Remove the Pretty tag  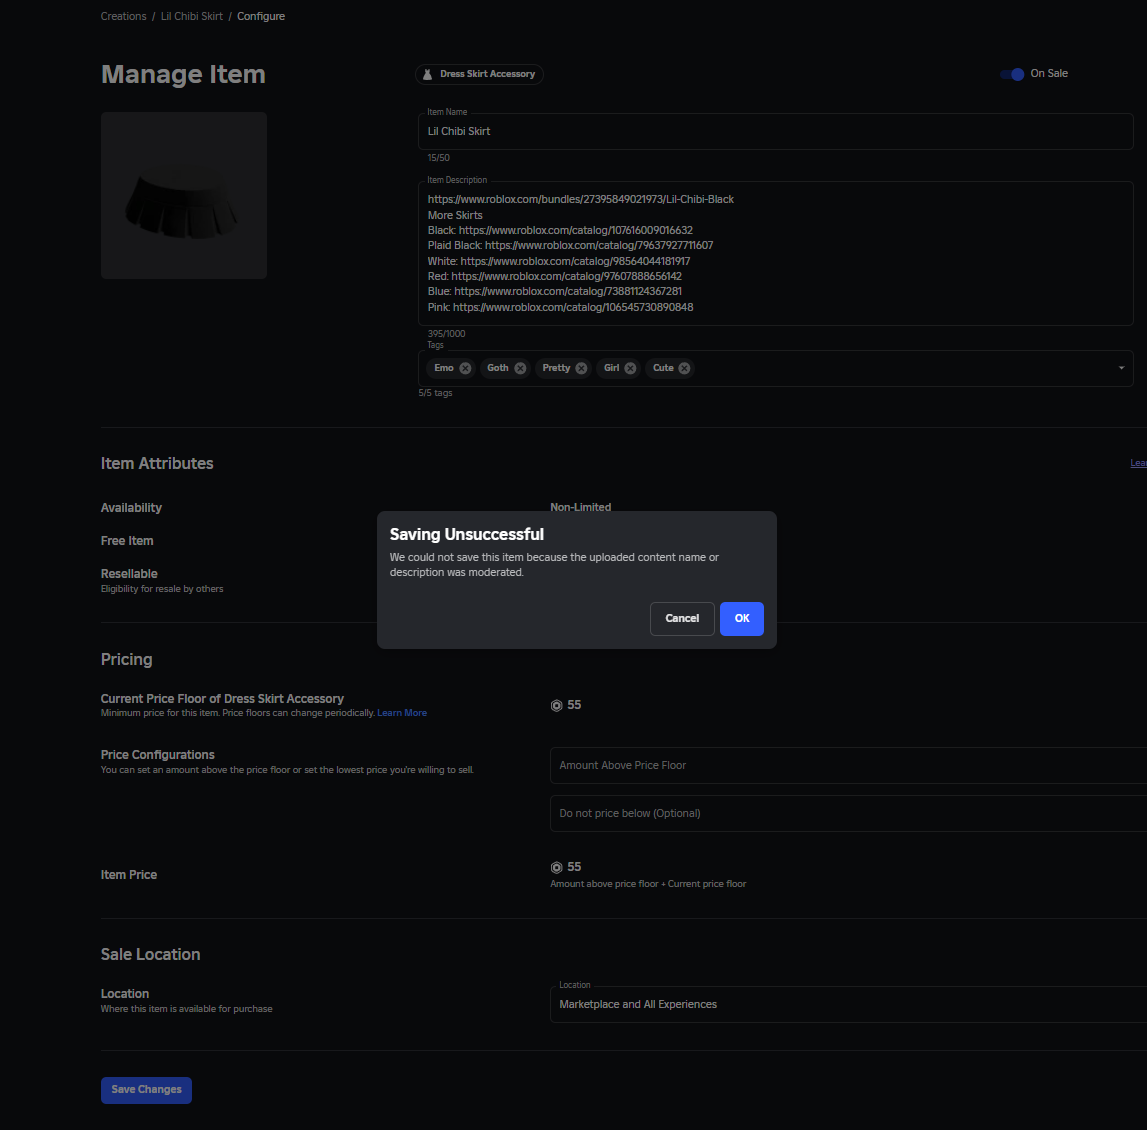point(581,368)
